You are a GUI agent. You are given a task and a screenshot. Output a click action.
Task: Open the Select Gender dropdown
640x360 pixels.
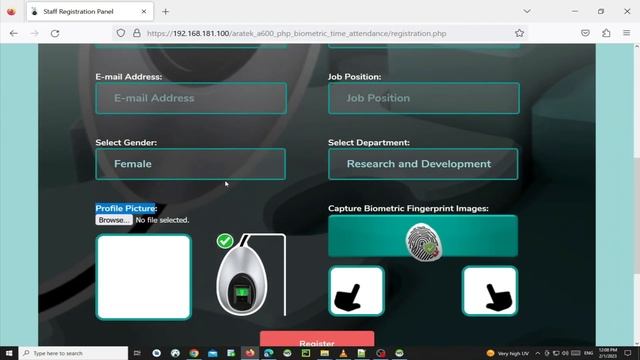point(191,164)
